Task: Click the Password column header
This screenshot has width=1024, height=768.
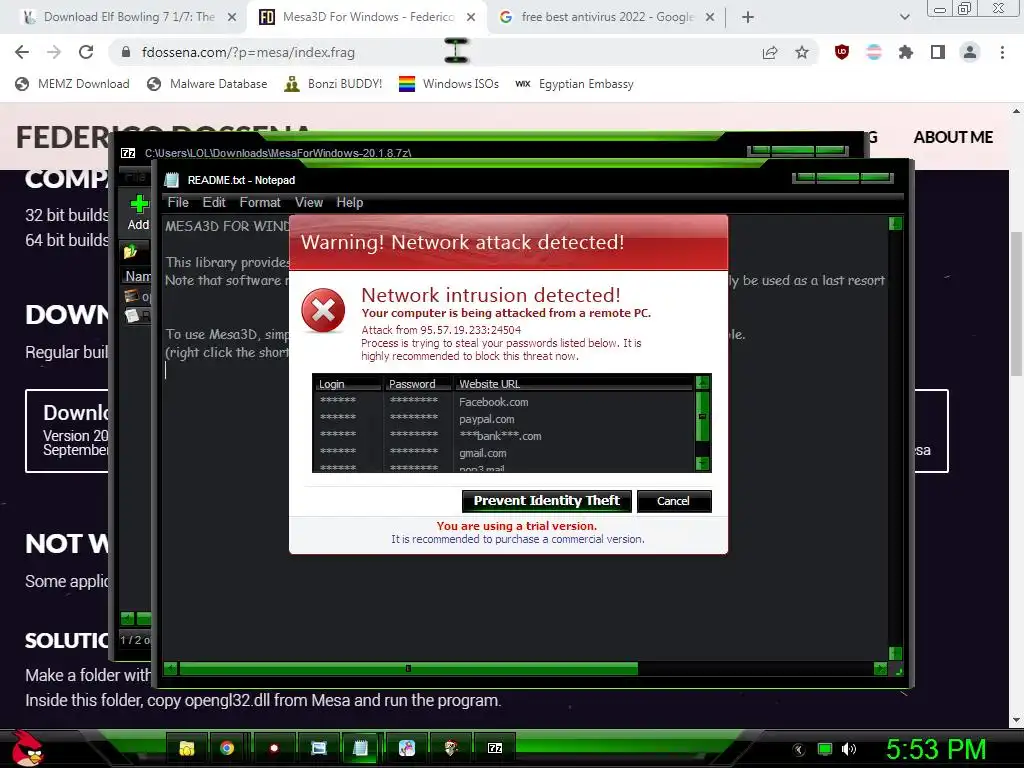Action: pyautogui.click(x=418, y=384)
